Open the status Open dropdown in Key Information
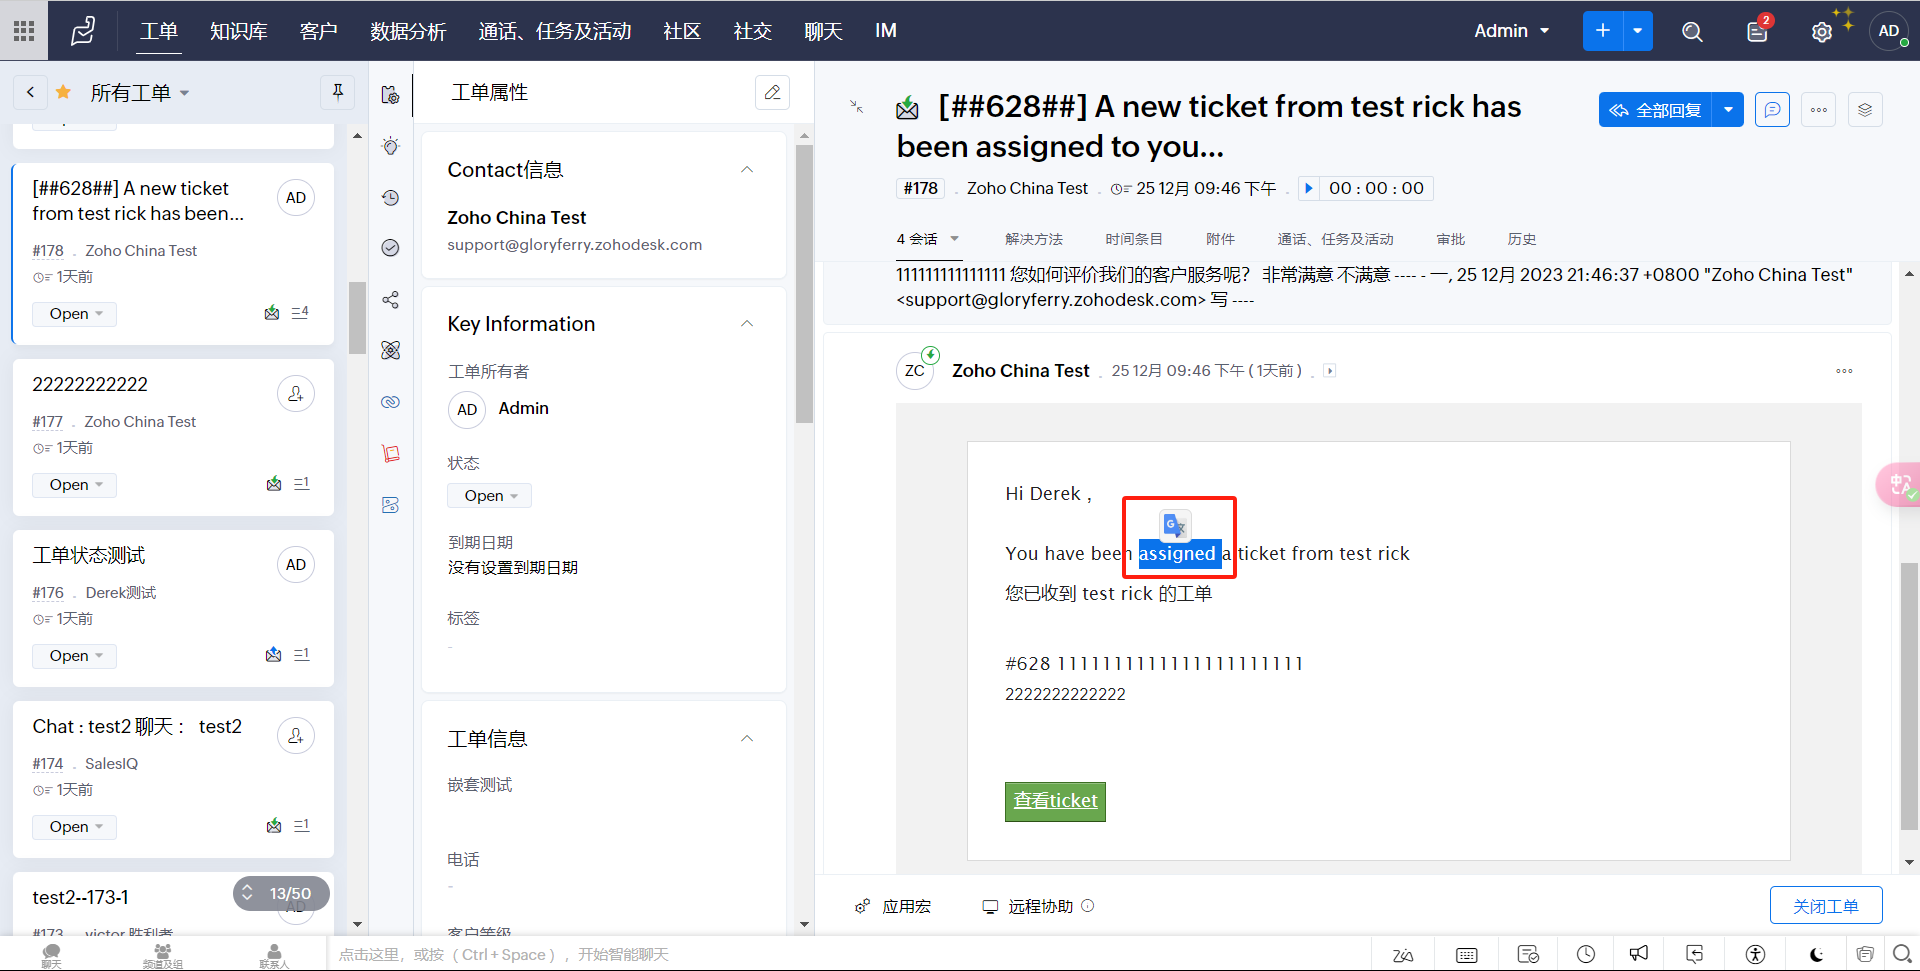The width and height of the screenshot is (1920, 971). [490, 496]
